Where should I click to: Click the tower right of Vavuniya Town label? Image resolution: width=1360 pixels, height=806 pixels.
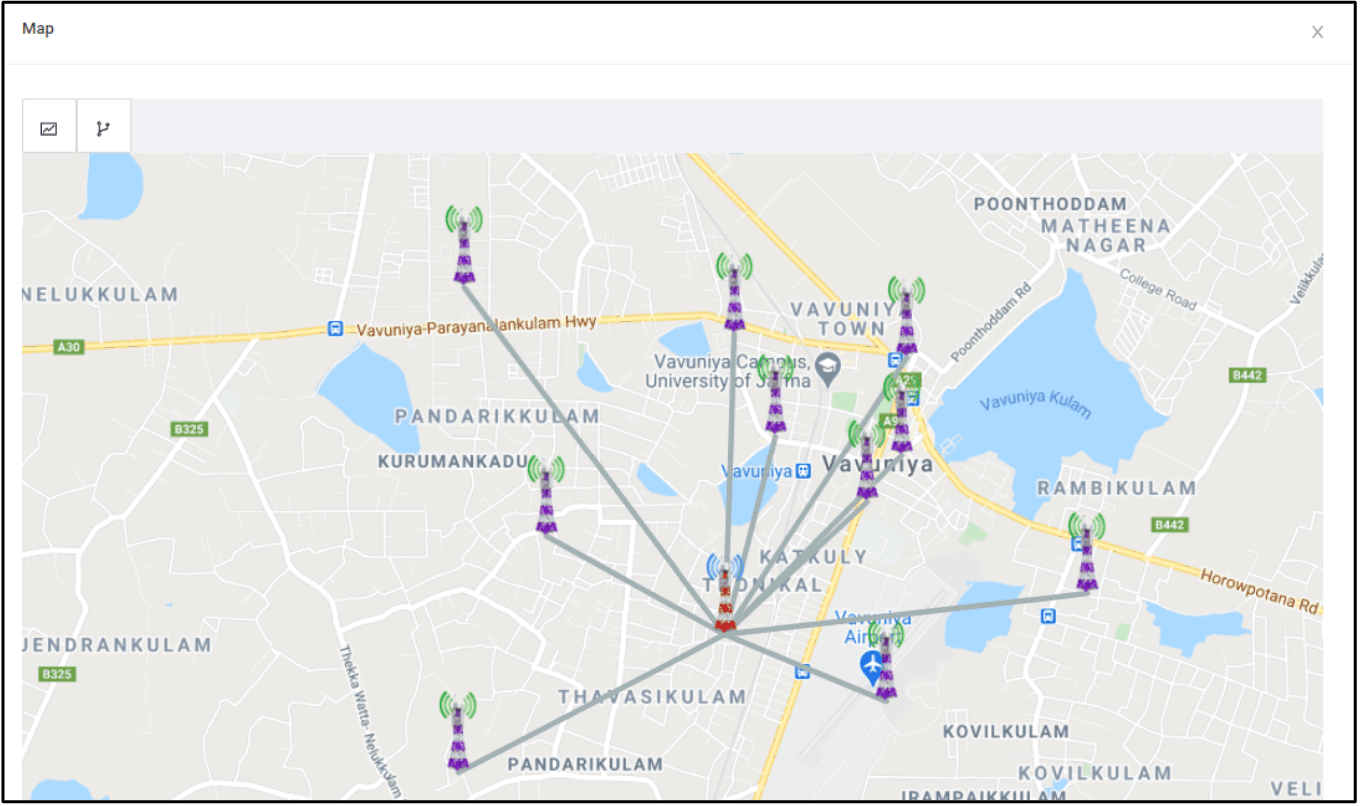(906, 317)
